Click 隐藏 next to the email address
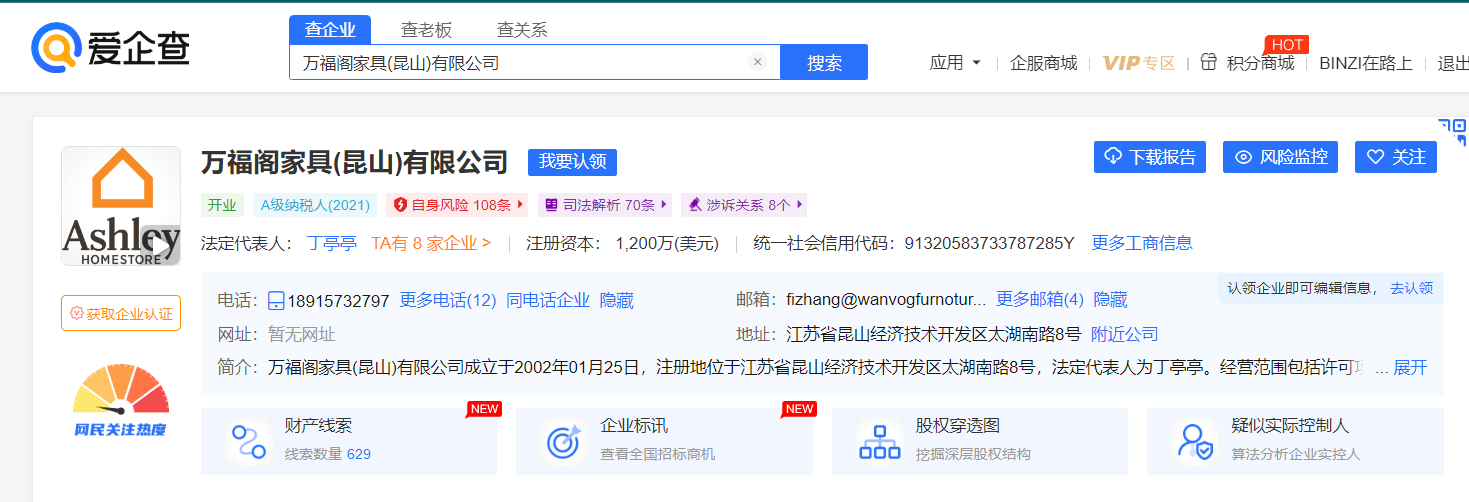Image resolution: width=1469 pixels, height=502 pixels. click(x=1110, y=299)
